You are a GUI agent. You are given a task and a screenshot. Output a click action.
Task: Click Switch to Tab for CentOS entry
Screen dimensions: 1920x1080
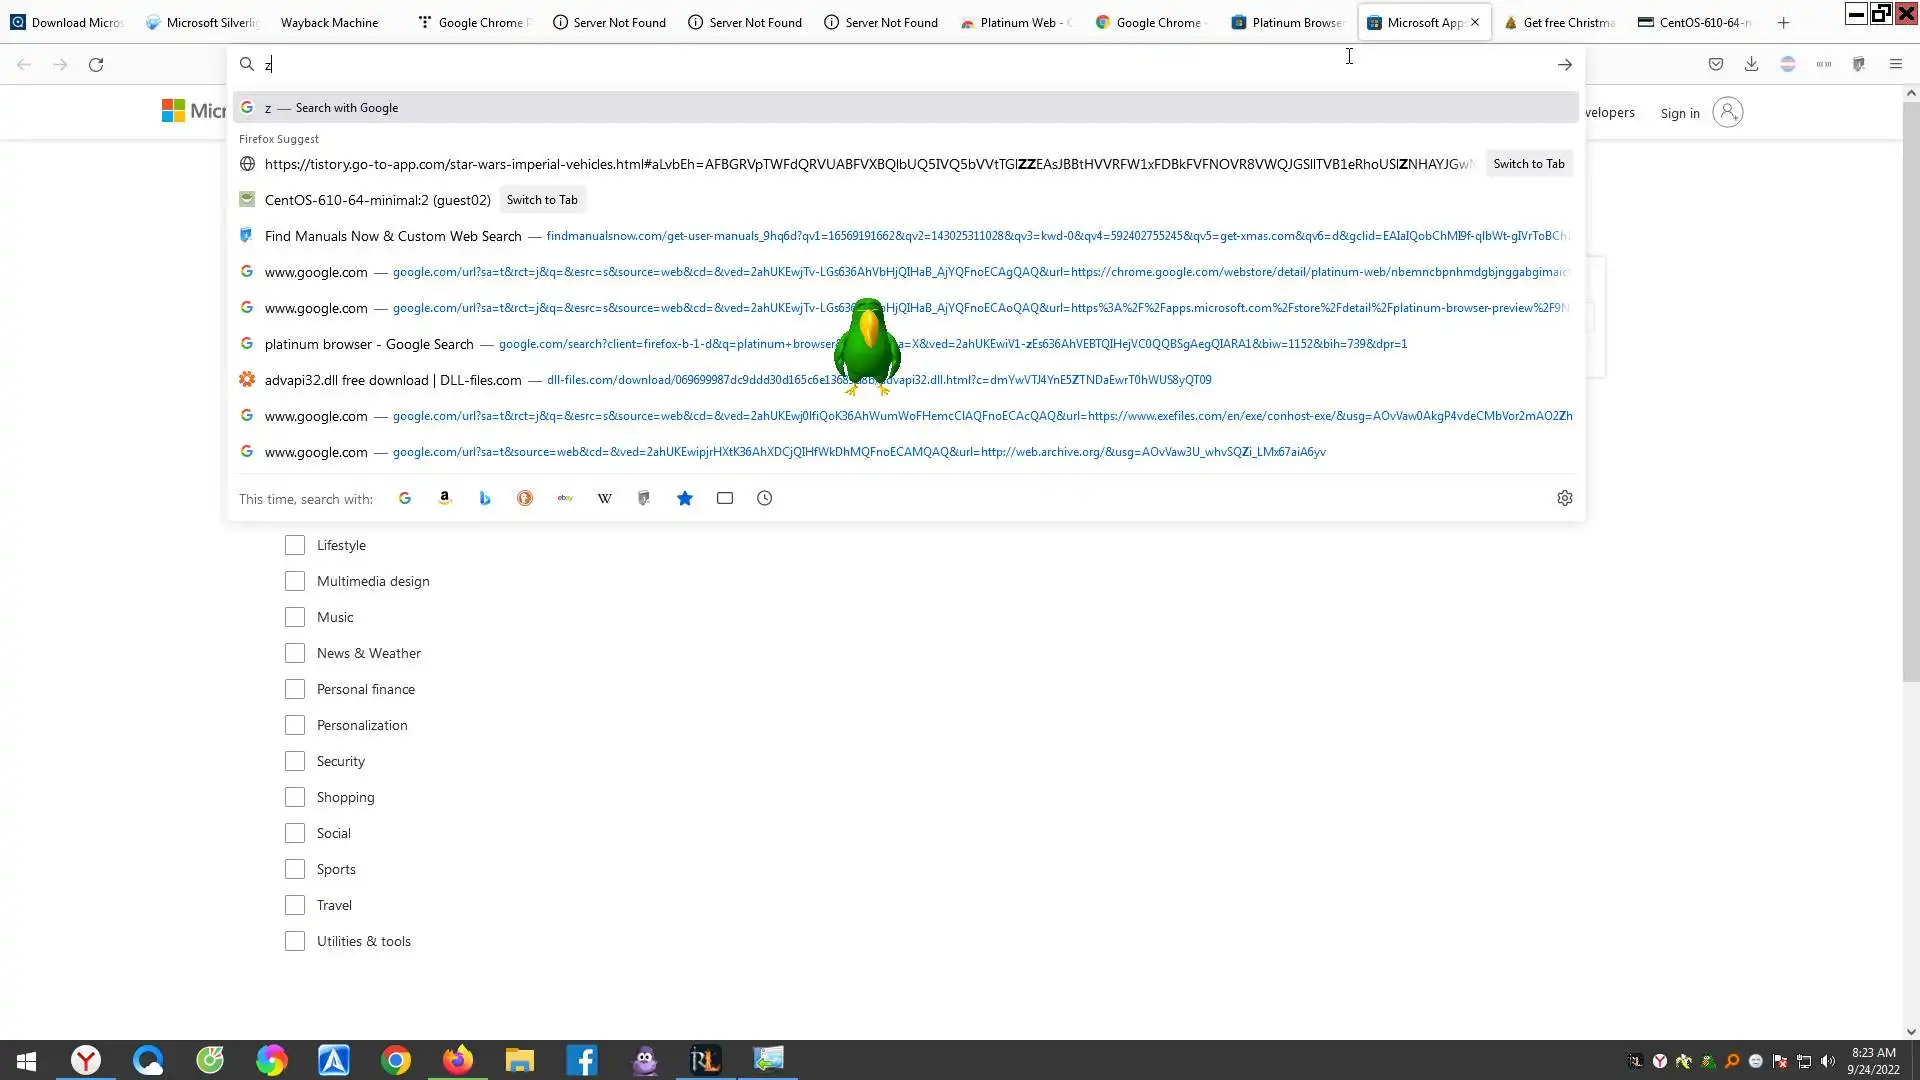pyautogui.click(x=542, y=200)
